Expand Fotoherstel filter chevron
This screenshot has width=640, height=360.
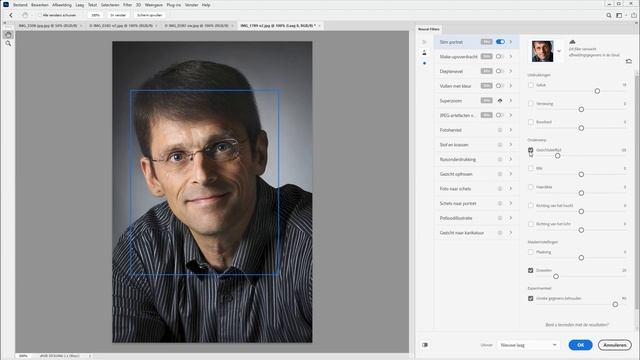point(511,130)
